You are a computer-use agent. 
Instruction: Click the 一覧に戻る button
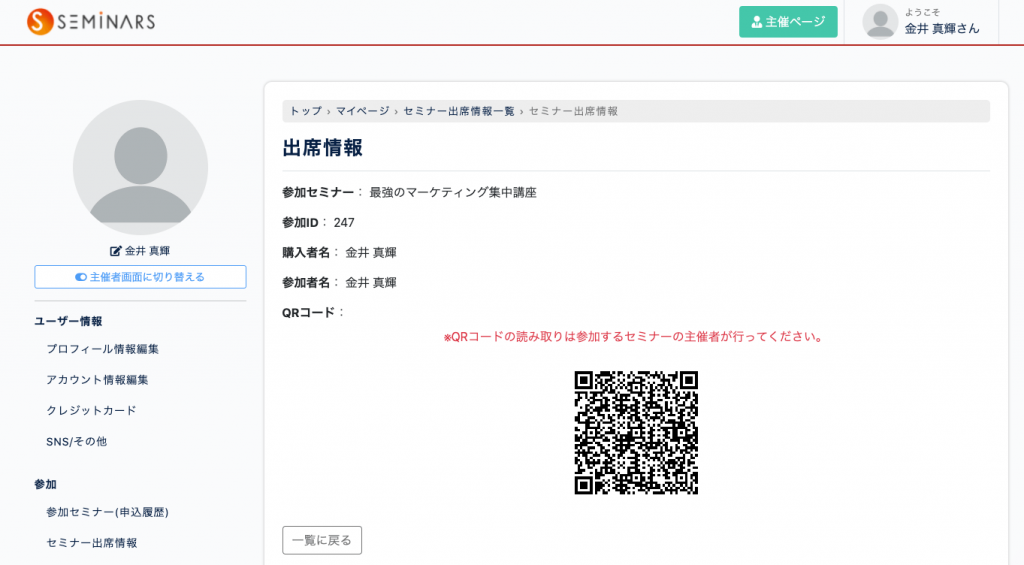point(322,540)
